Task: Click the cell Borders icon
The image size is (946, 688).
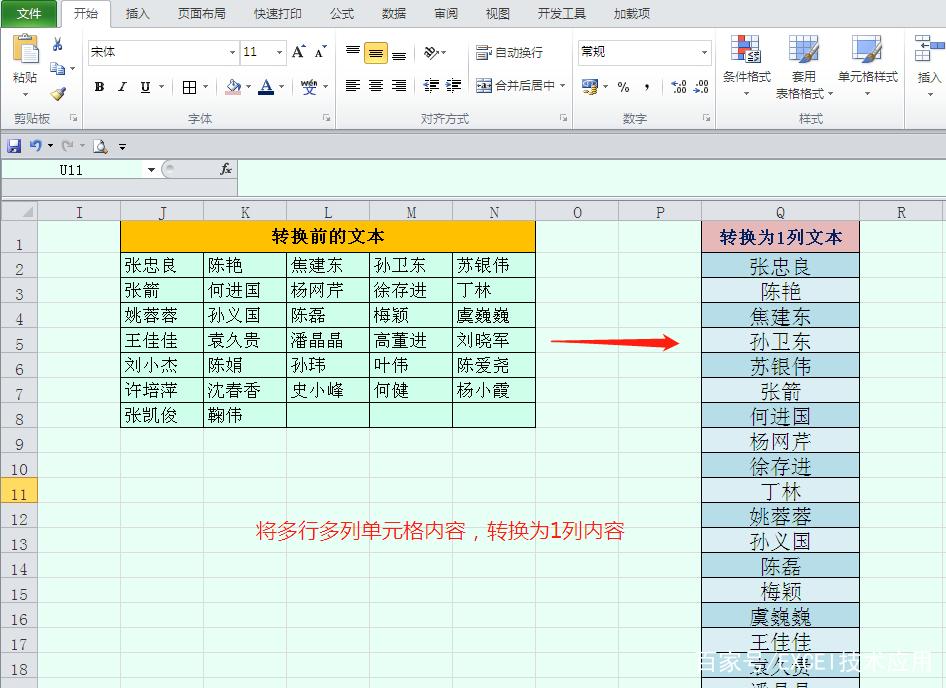Action: click(x=189, y=88)
